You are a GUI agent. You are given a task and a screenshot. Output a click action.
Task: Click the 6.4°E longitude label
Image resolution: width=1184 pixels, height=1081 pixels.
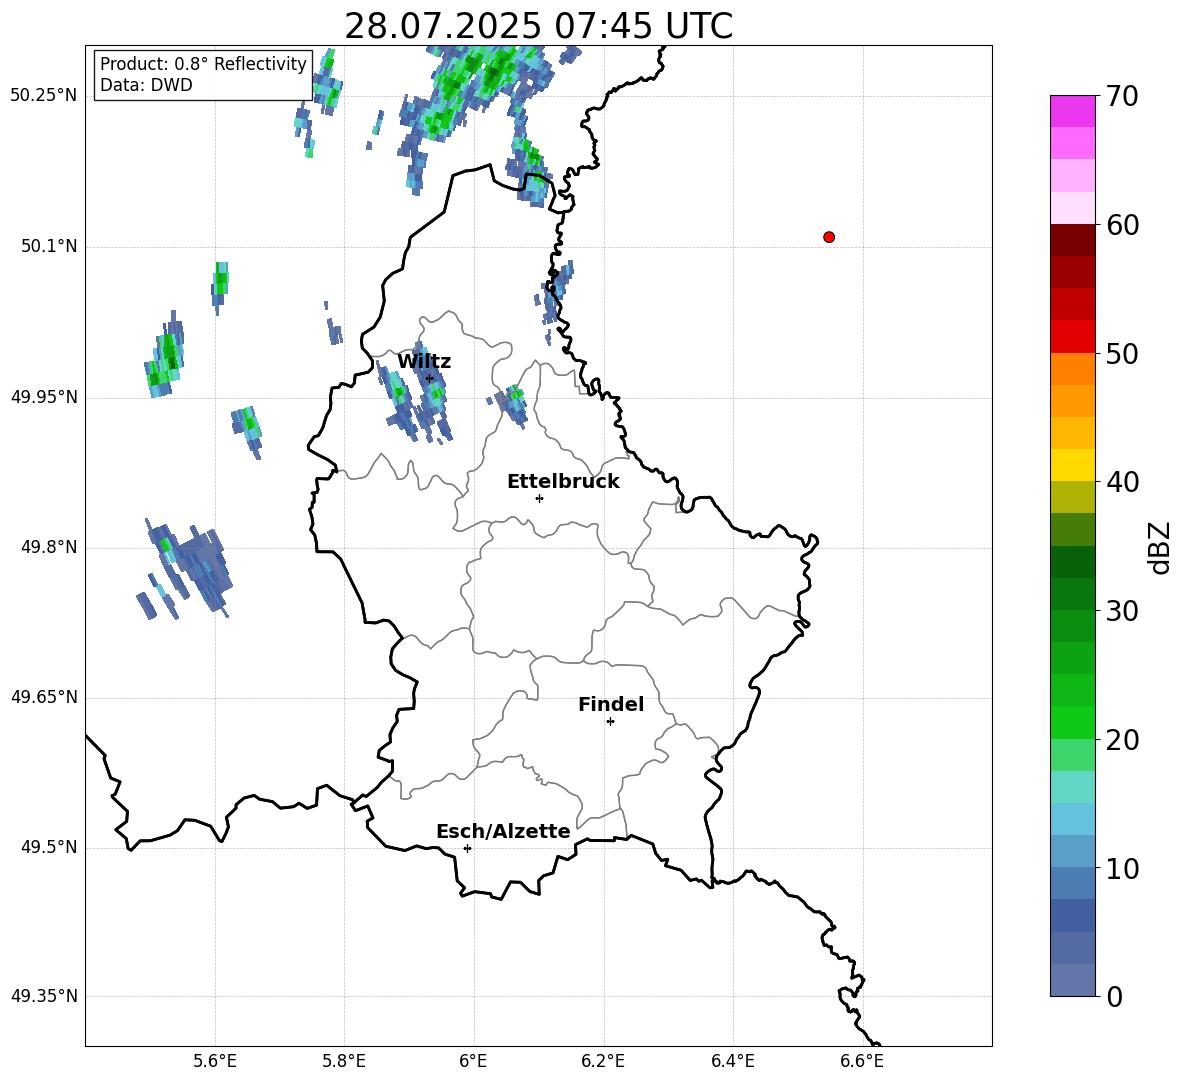732,1061
